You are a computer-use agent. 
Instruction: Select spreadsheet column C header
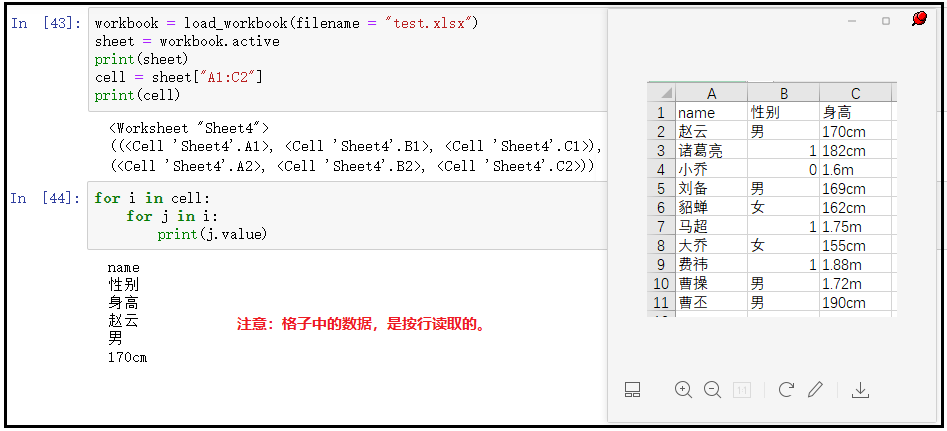855,94
